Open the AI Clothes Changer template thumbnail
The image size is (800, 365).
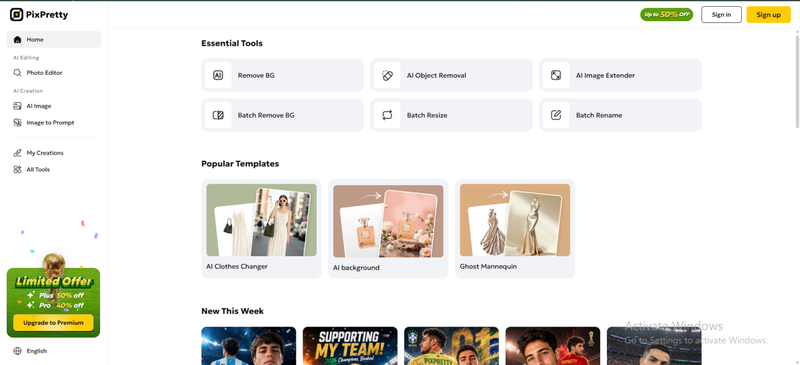click(261, 220)
